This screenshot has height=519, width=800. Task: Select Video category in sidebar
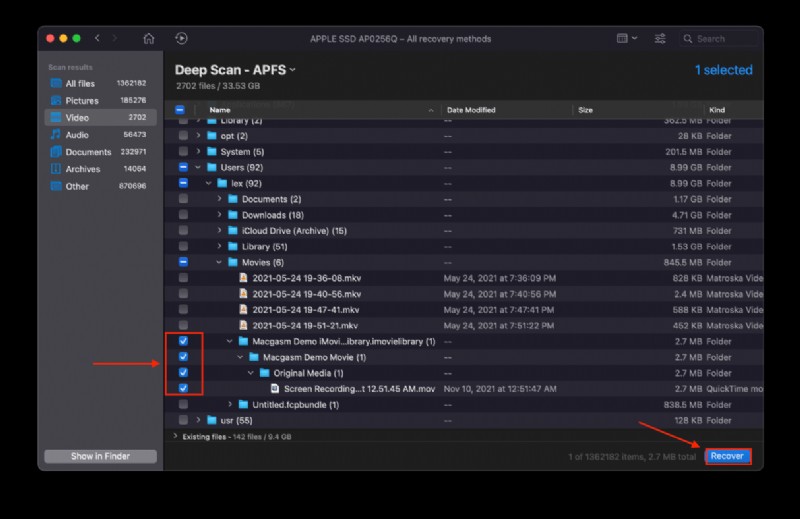click(100, 117)
